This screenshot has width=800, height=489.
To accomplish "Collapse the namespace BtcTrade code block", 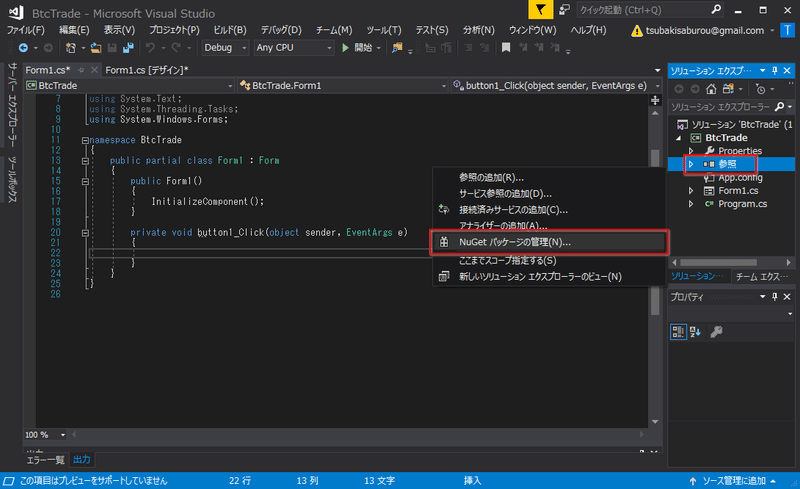I will tap(85, 140).
